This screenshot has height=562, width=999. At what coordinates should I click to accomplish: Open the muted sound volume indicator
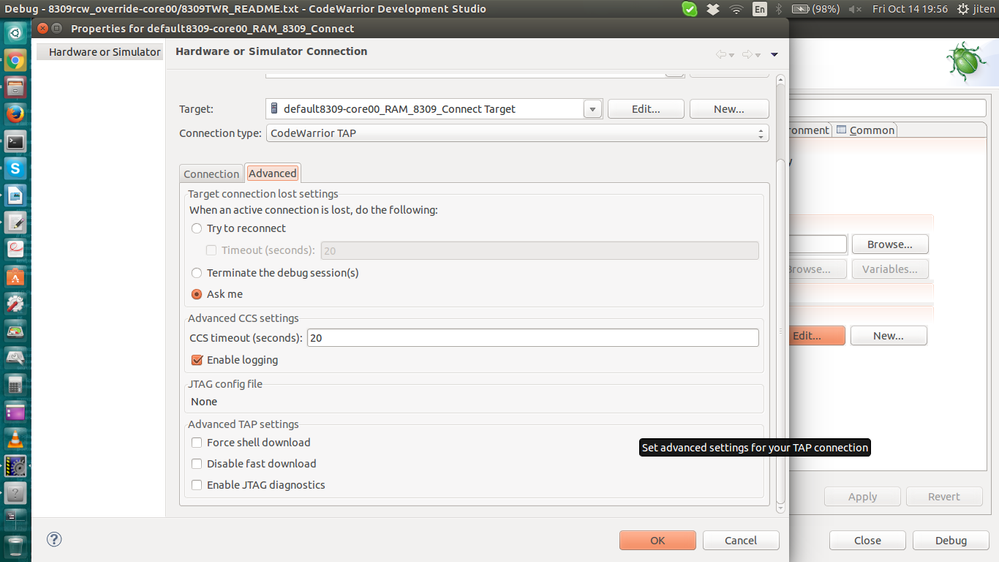pyautogui.click(x=855, y=9)
